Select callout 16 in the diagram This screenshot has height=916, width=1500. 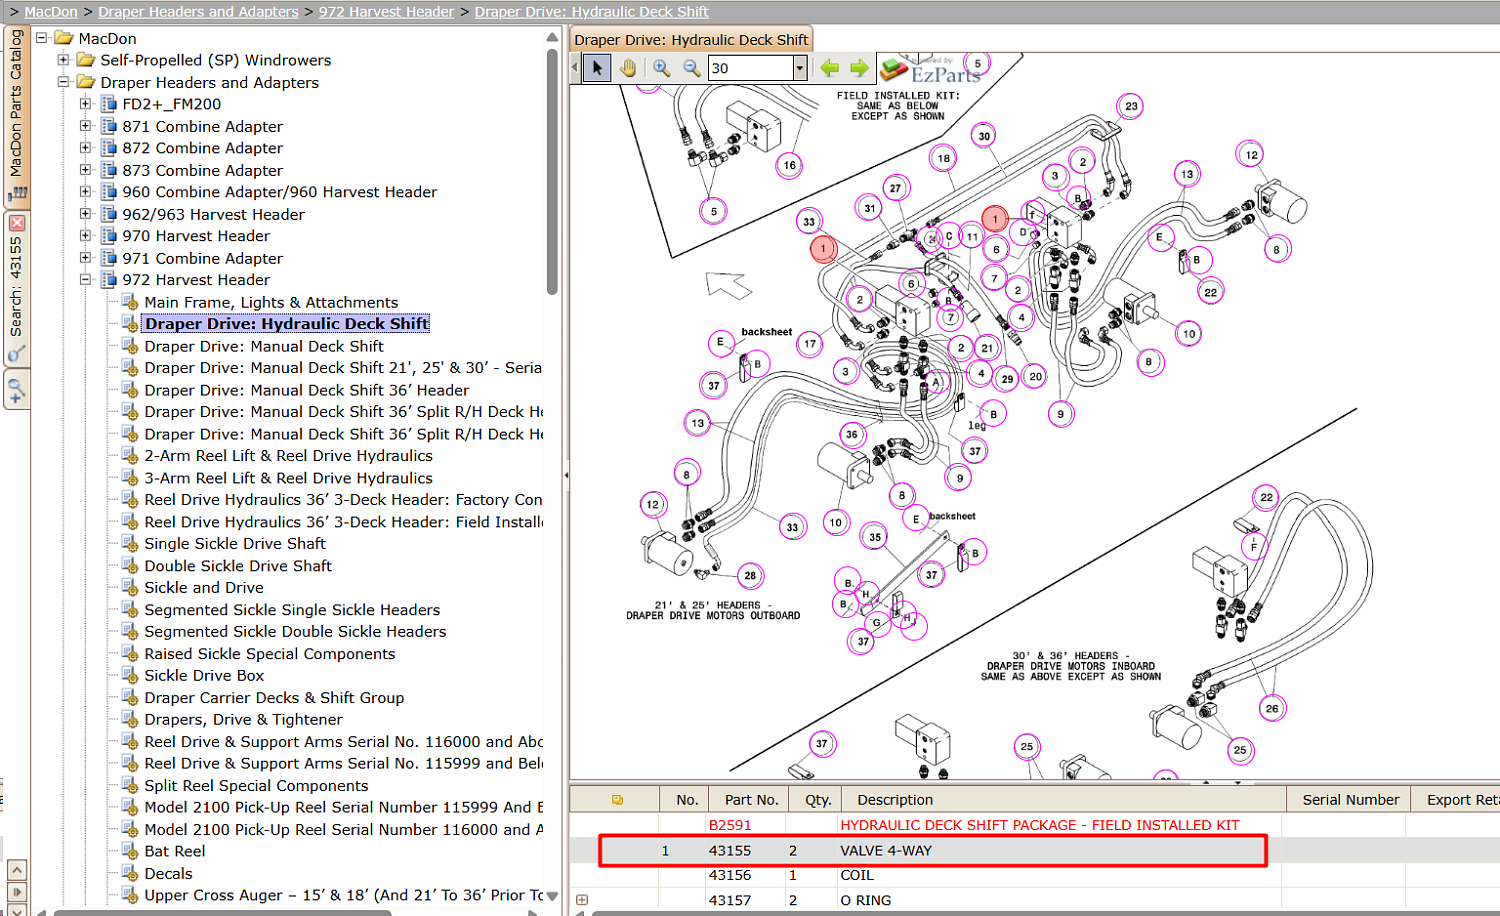(x=790, y=166)
